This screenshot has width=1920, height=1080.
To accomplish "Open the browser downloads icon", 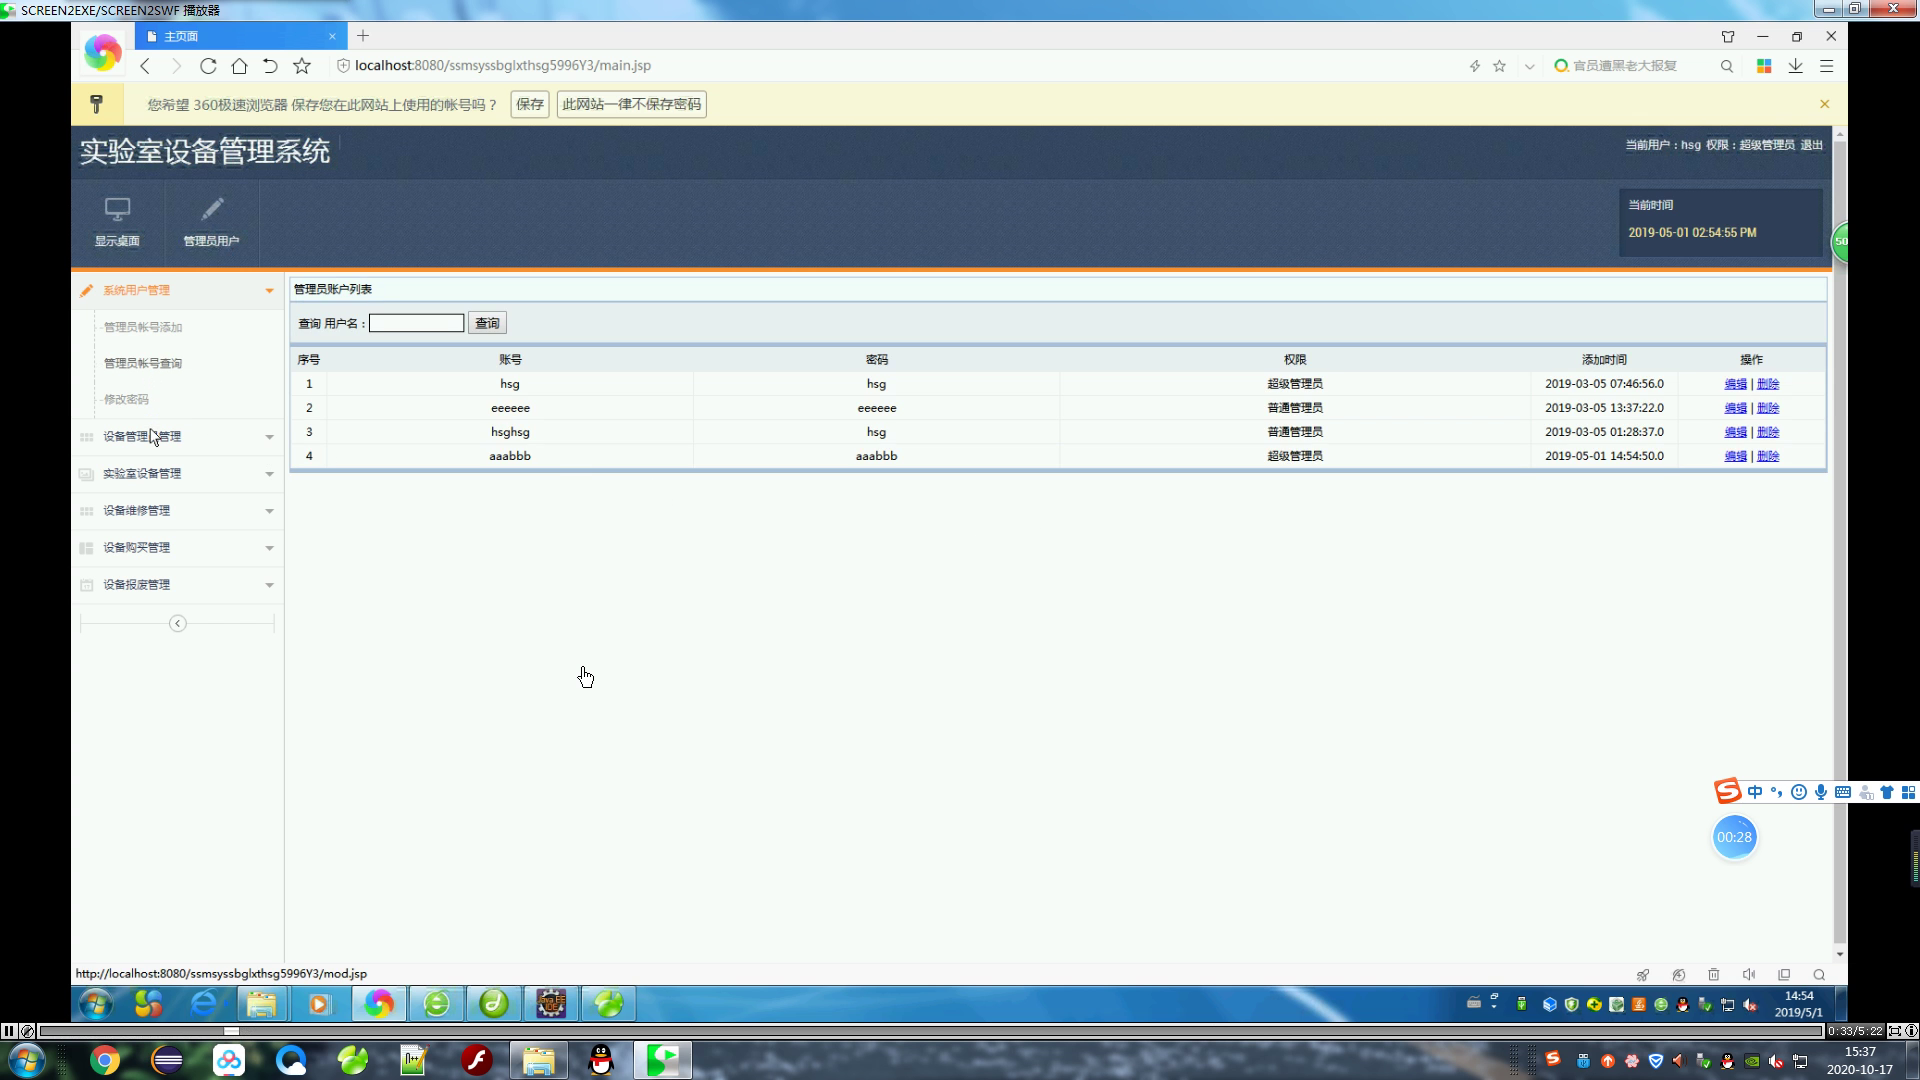I will click(1796, 66).
